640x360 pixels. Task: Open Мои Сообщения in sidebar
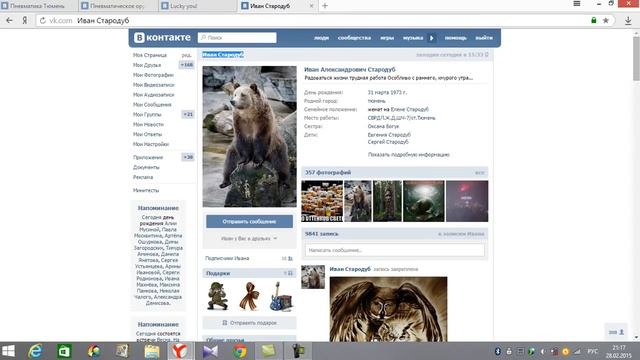152,104
